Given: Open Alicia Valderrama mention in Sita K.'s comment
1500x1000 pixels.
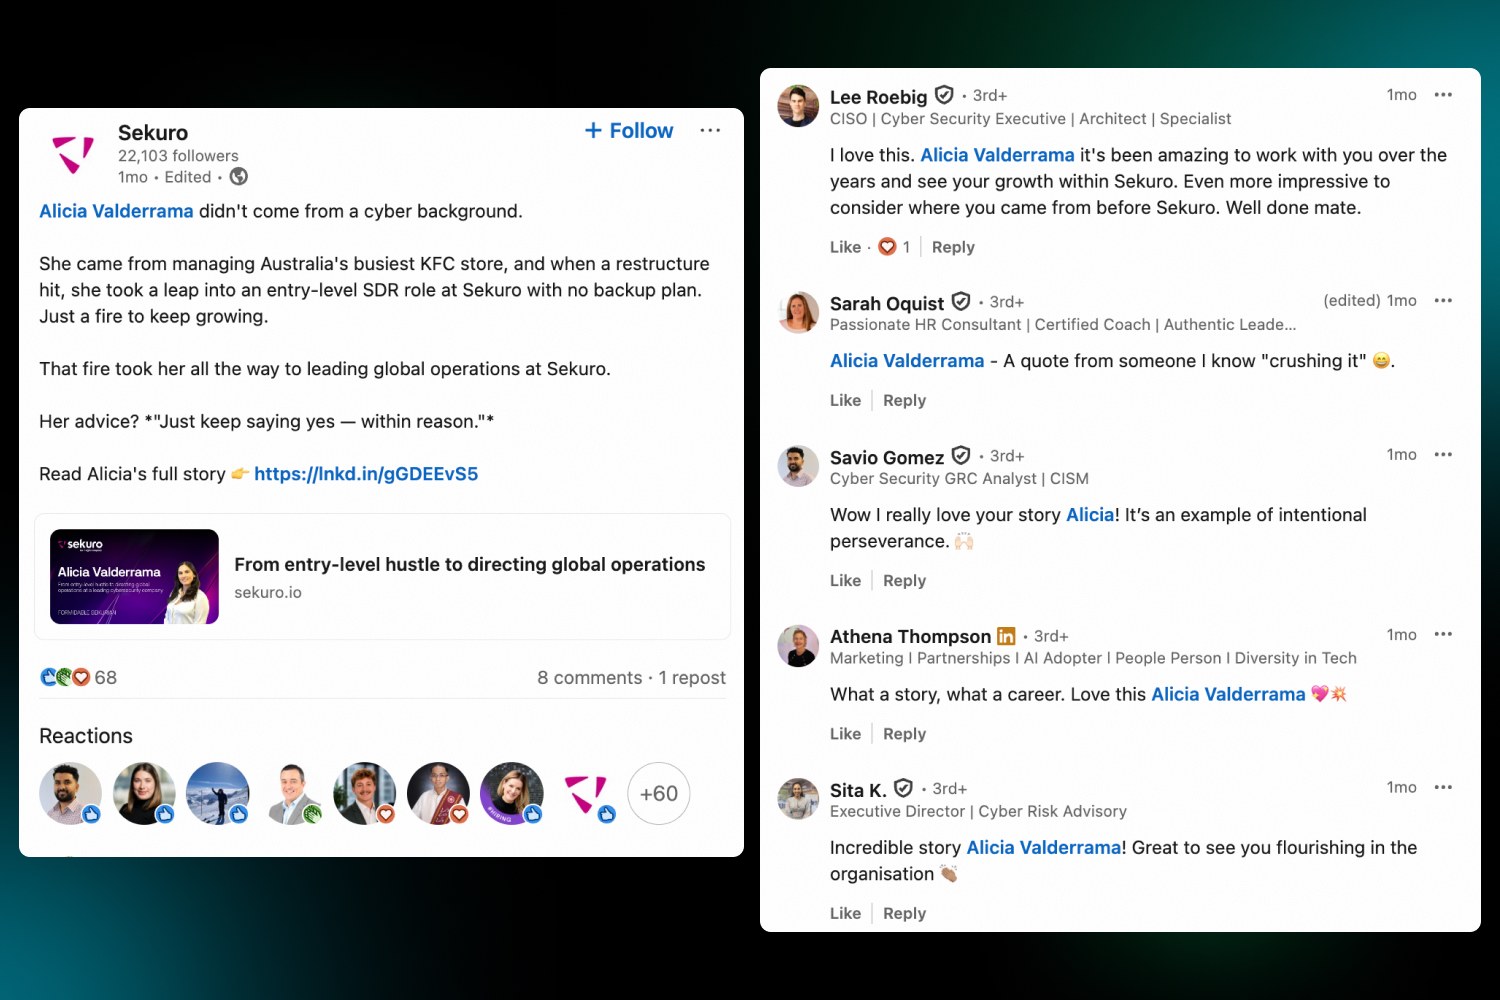Looking at the screenshot, I should 1044,848.
